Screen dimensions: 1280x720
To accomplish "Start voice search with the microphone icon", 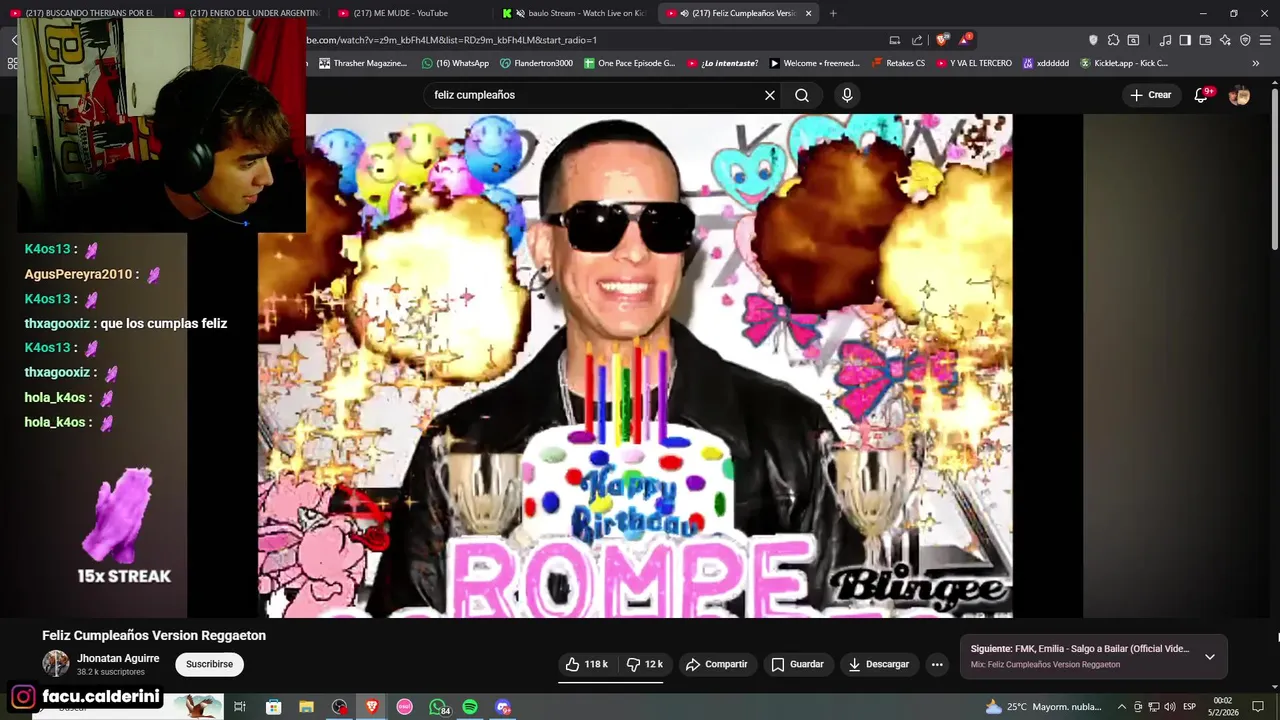I will point(847,95).
